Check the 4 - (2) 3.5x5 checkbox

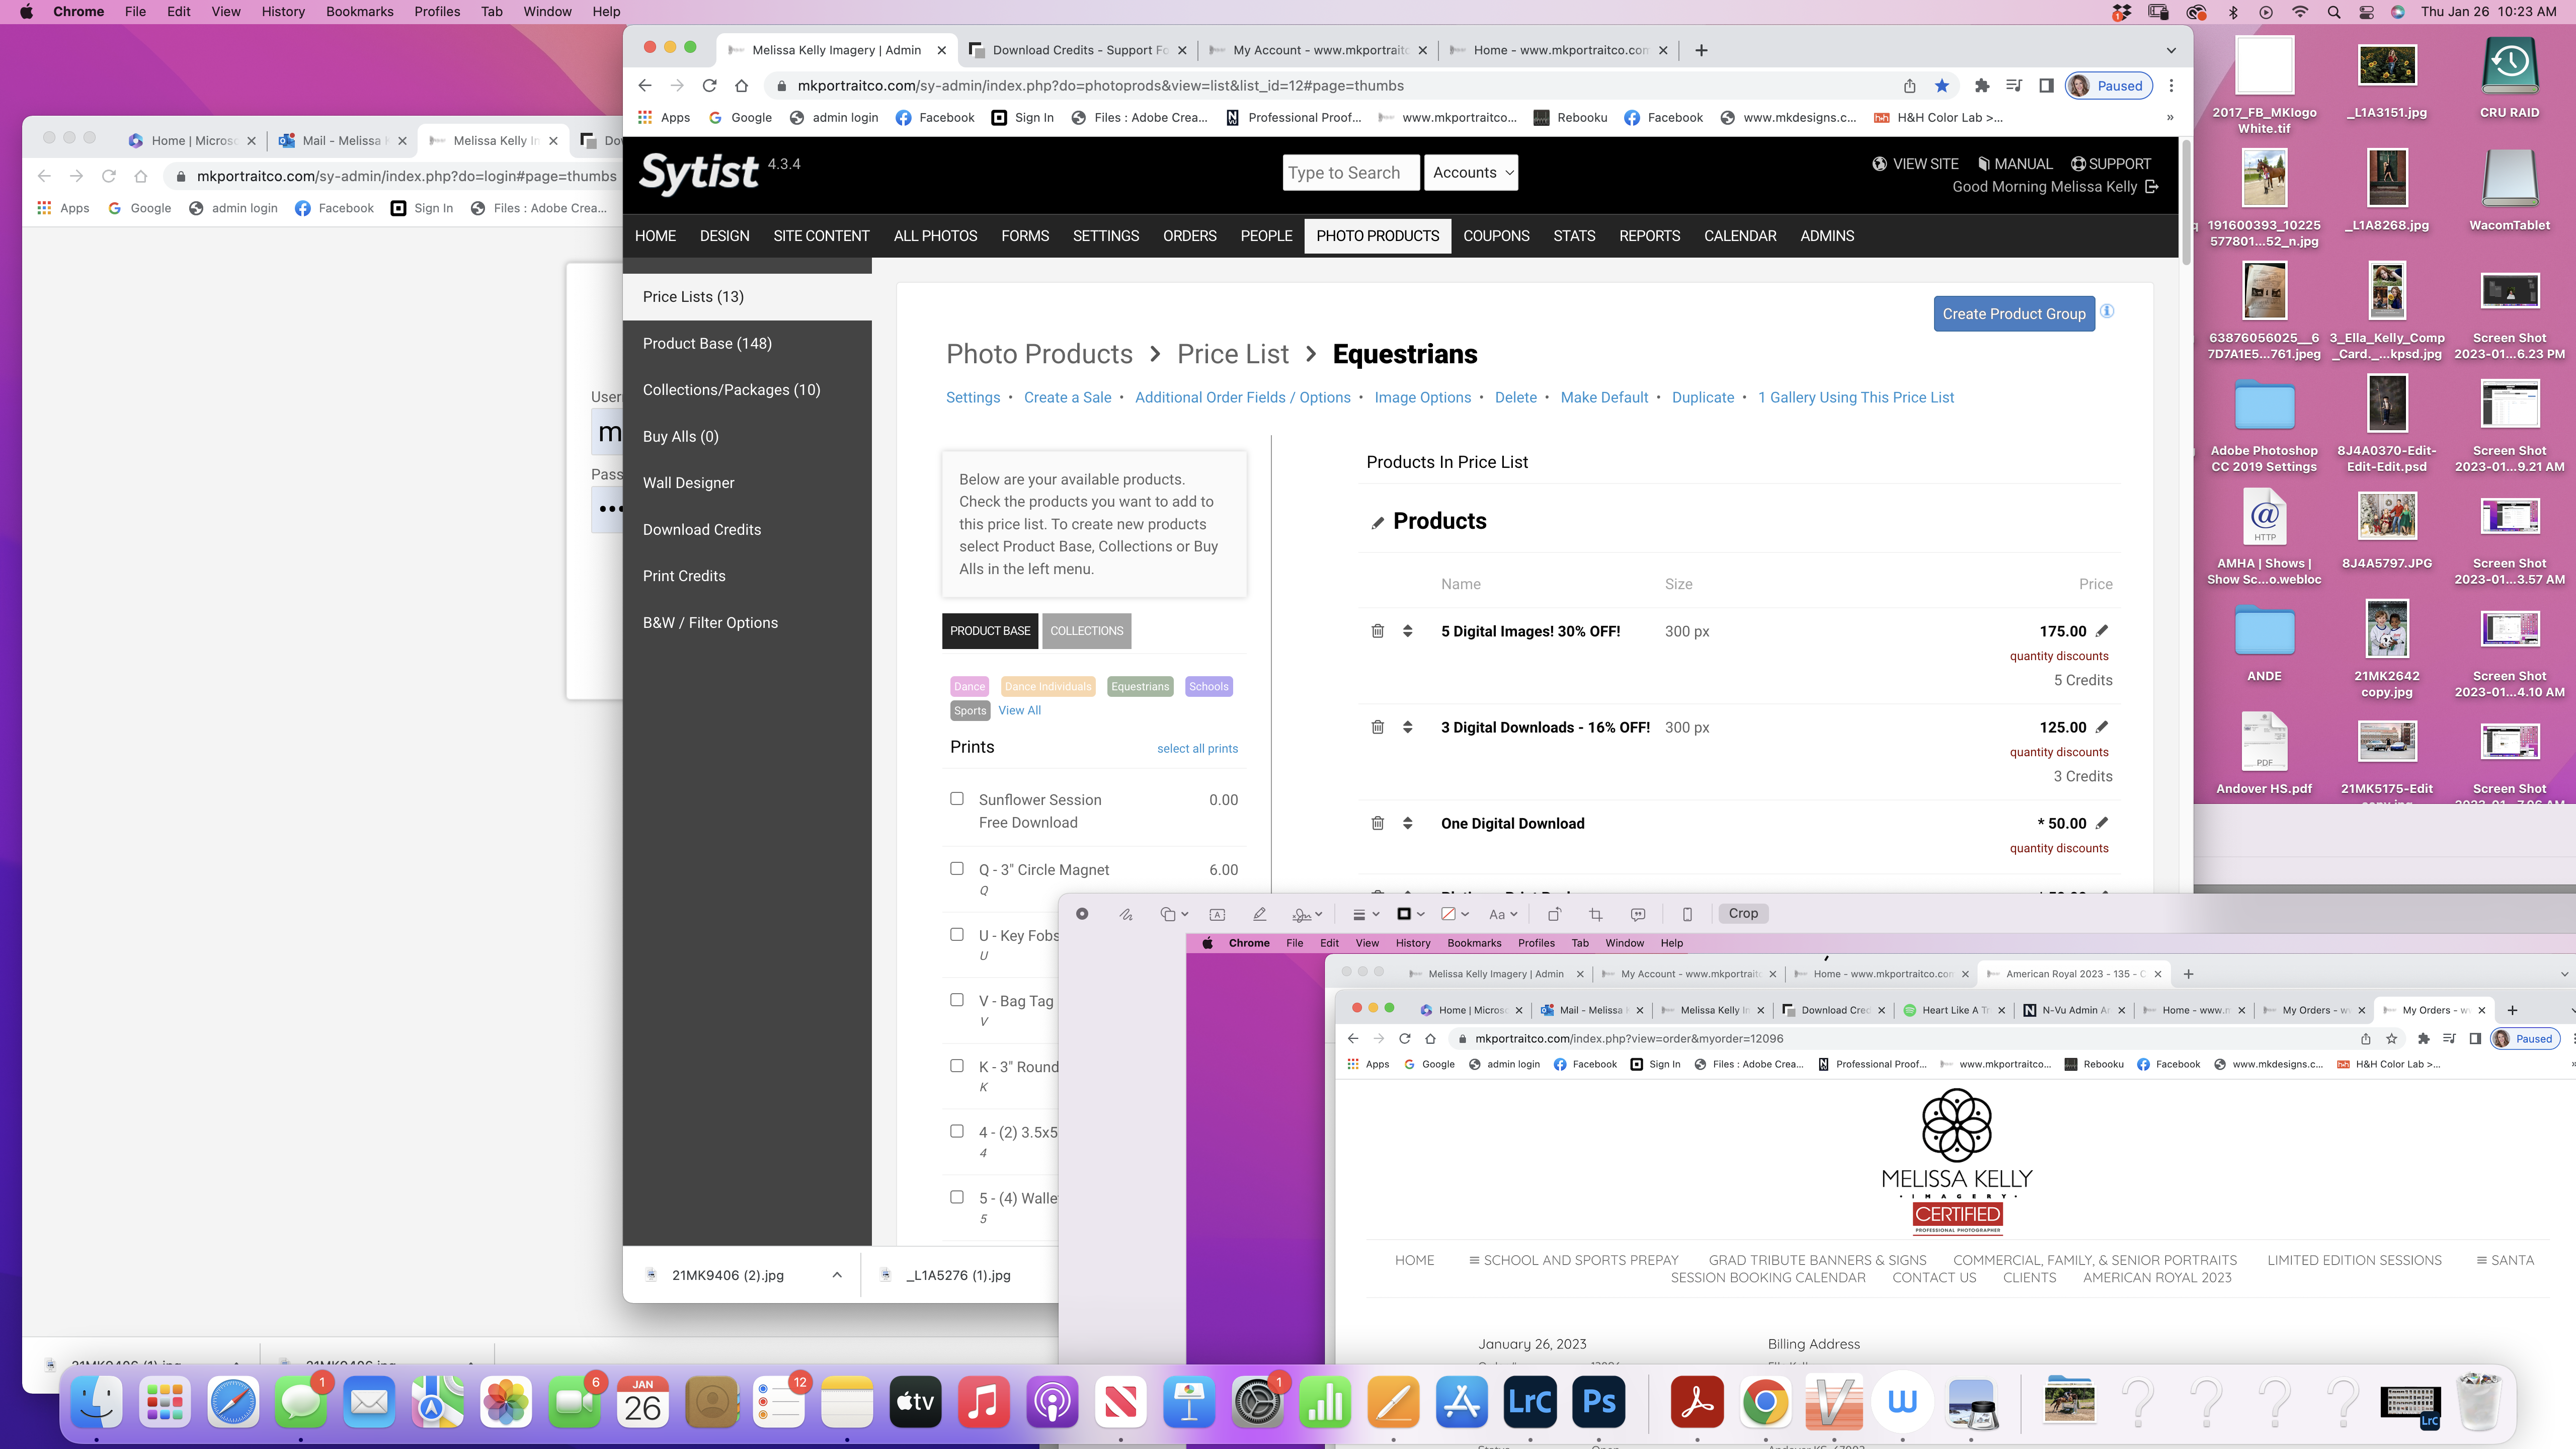(957, 1131)
